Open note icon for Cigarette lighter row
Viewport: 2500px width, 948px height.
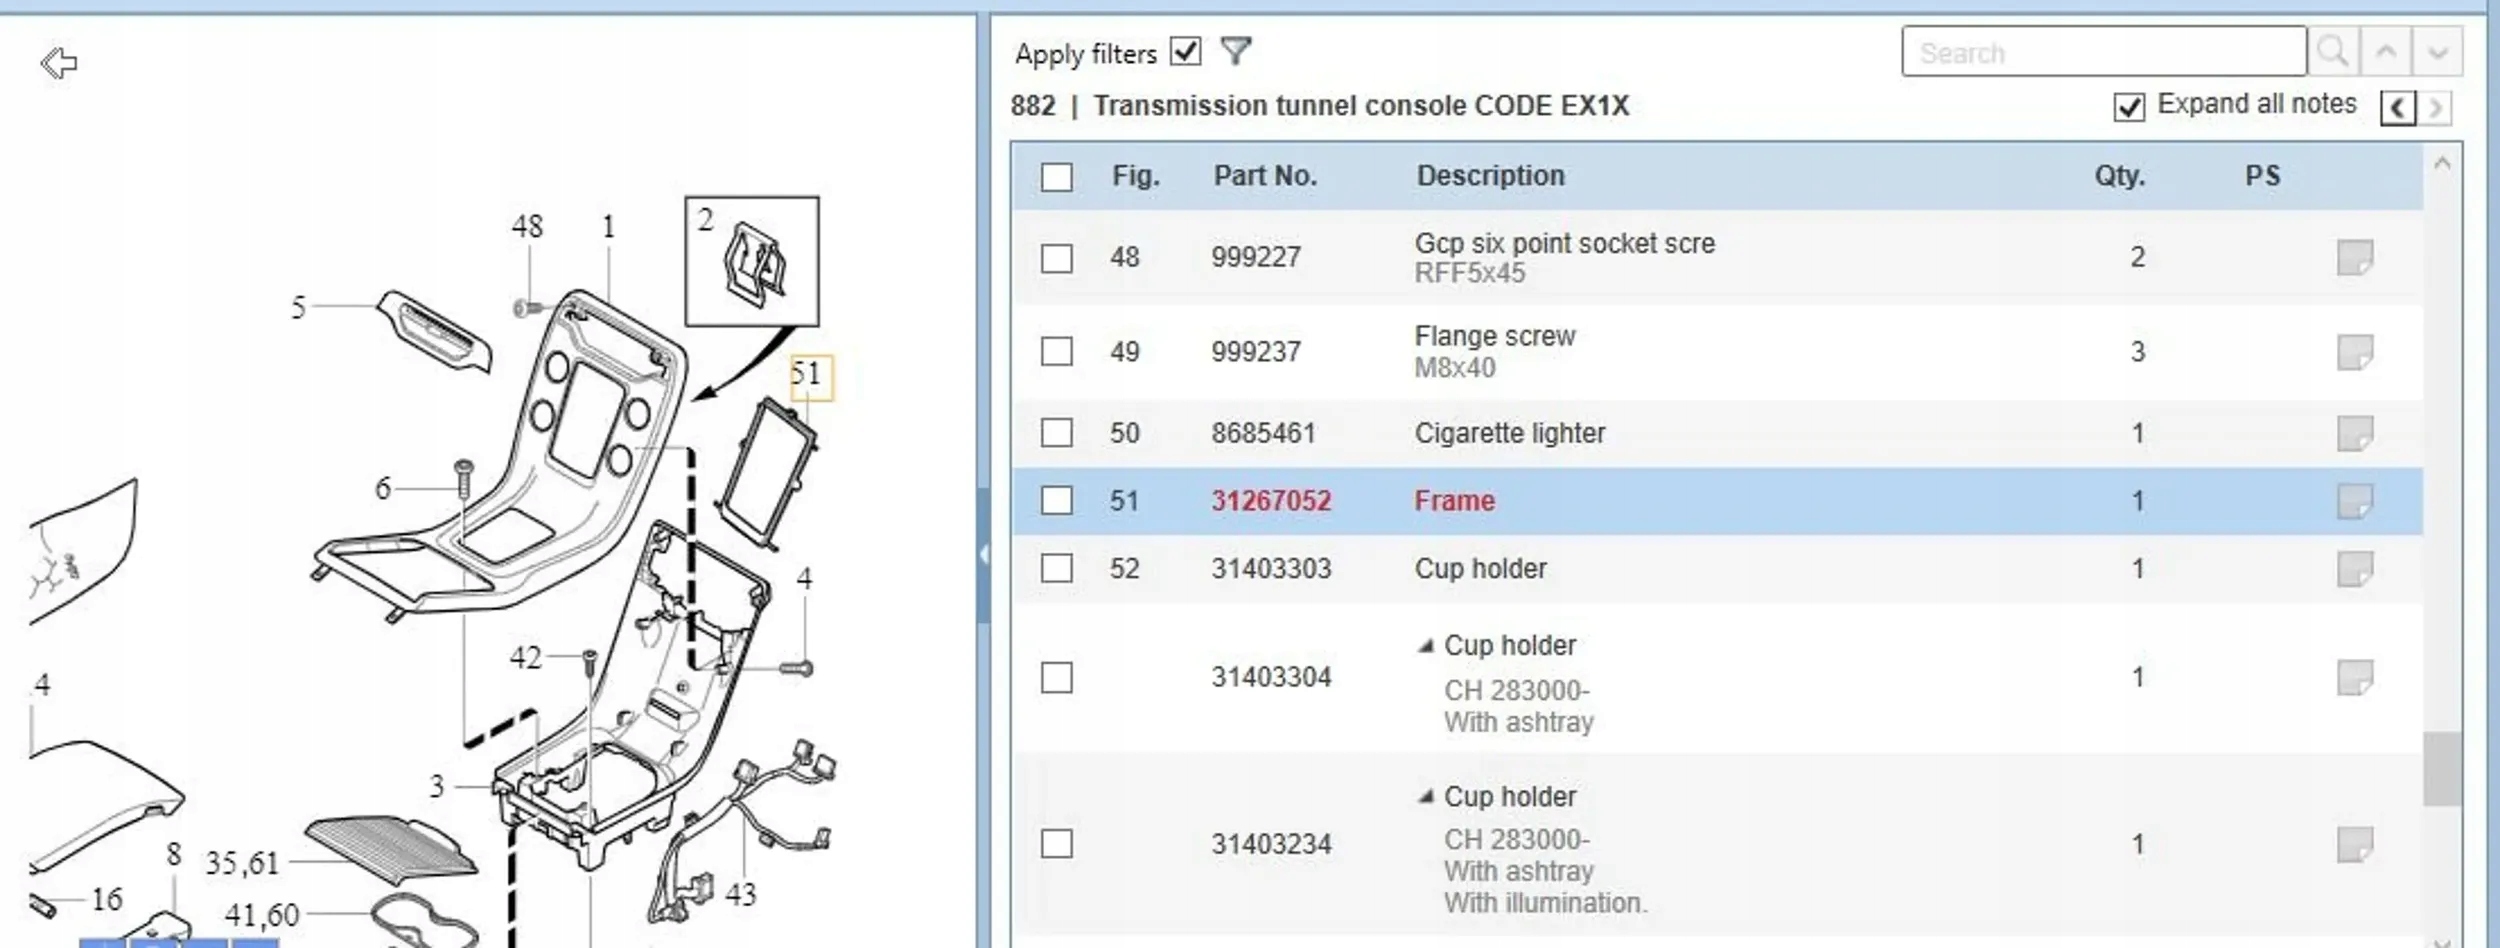point(2355,433)
